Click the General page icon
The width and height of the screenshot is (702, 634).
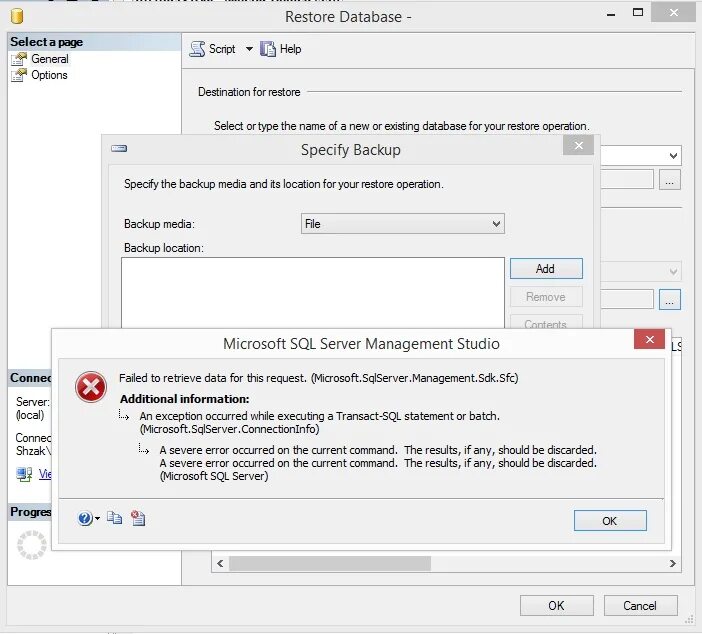(19, 59)
